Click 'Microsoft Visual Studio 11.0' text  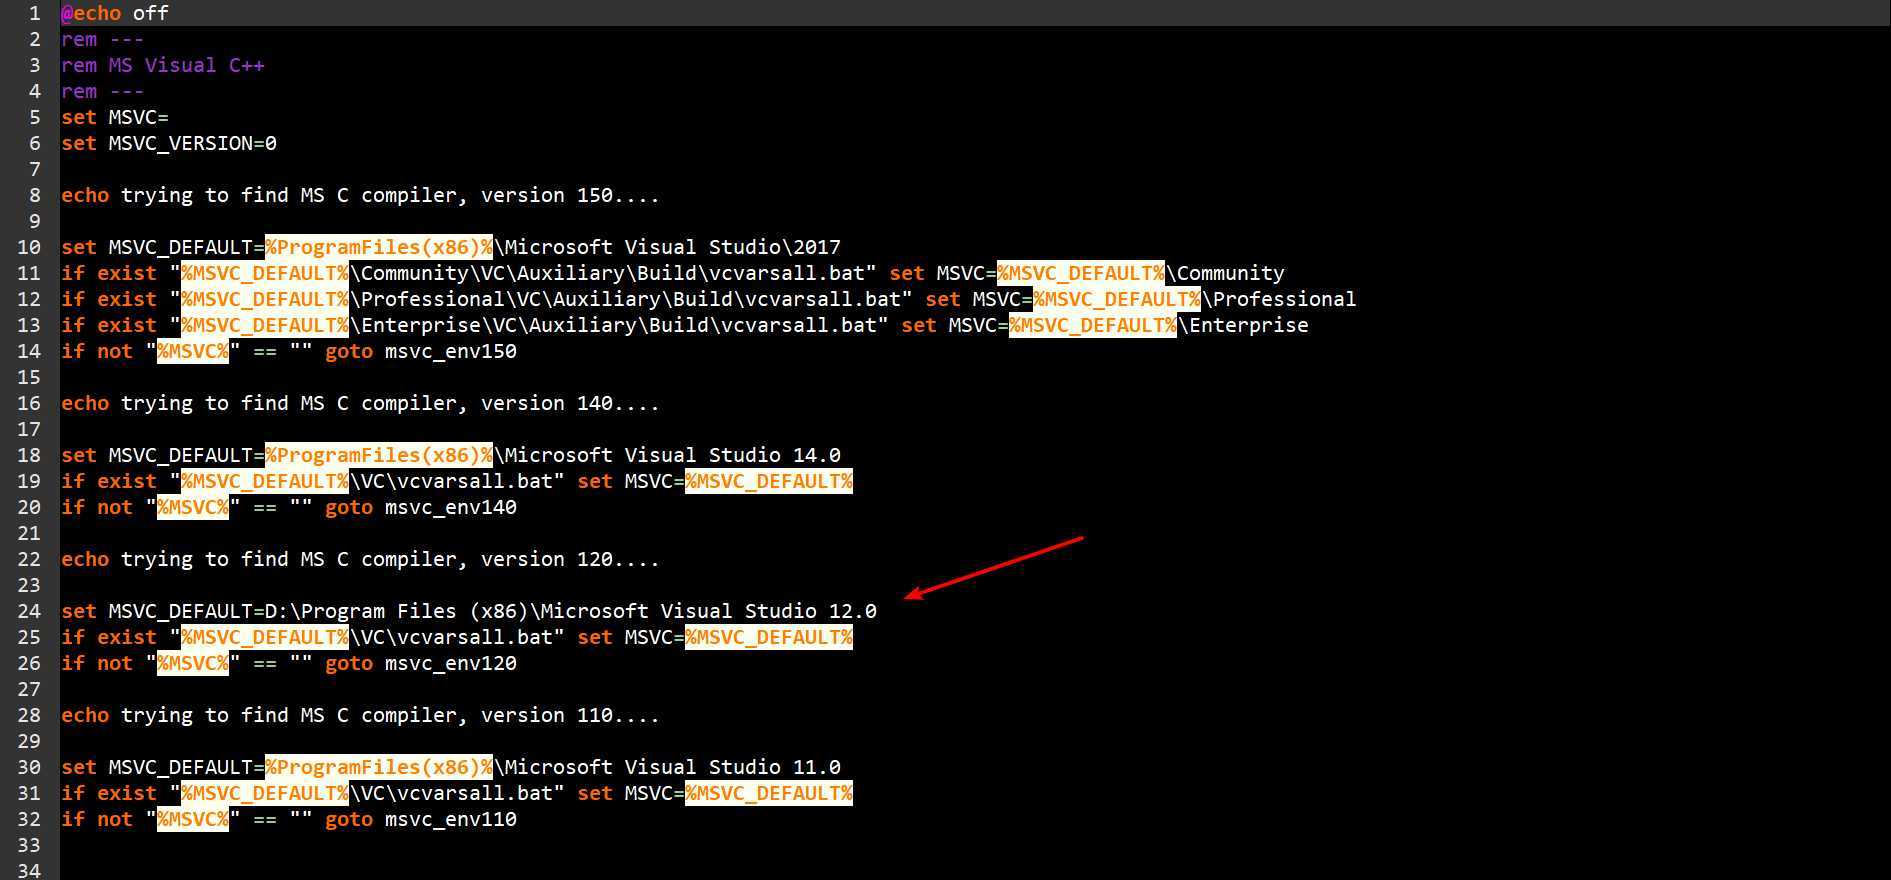coord(673,767)
